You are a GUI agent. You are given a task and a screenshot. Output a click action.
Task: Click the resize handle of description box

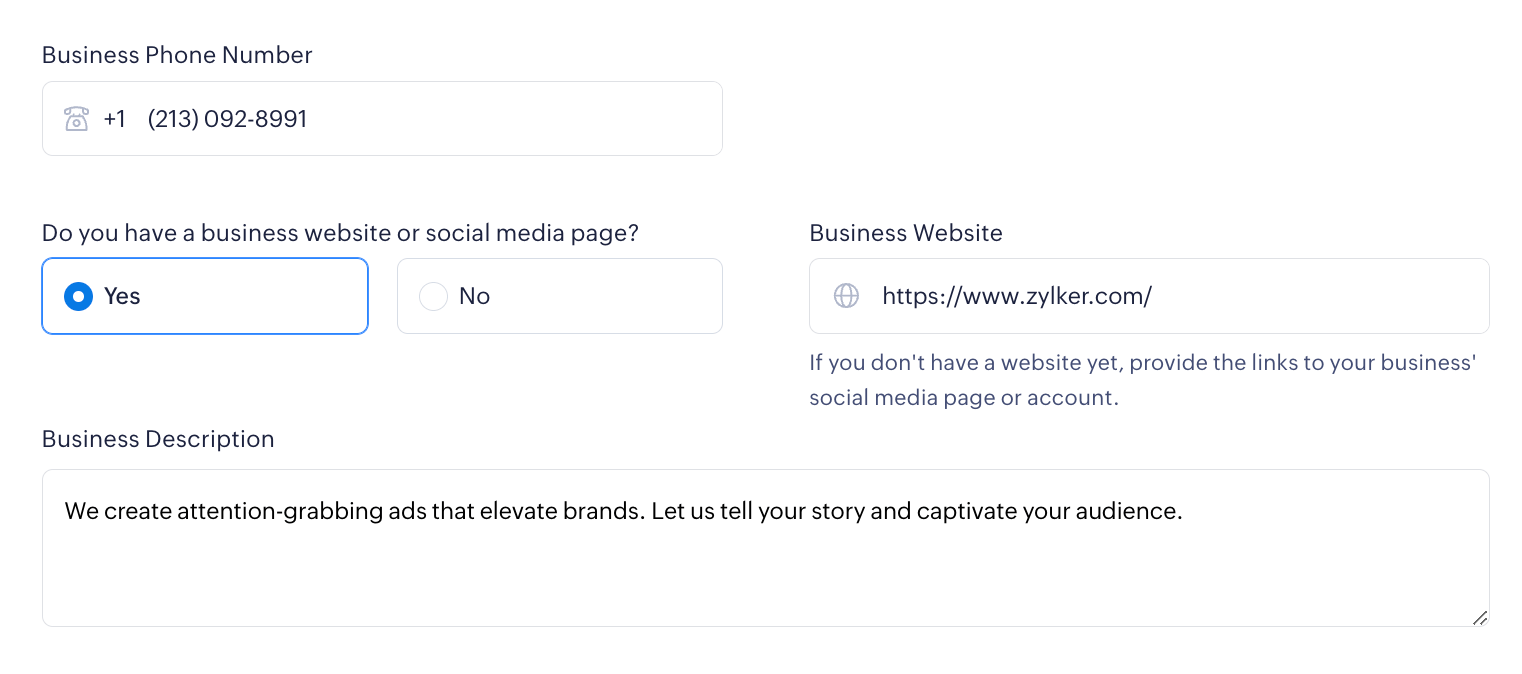[x=1480, y=617]
